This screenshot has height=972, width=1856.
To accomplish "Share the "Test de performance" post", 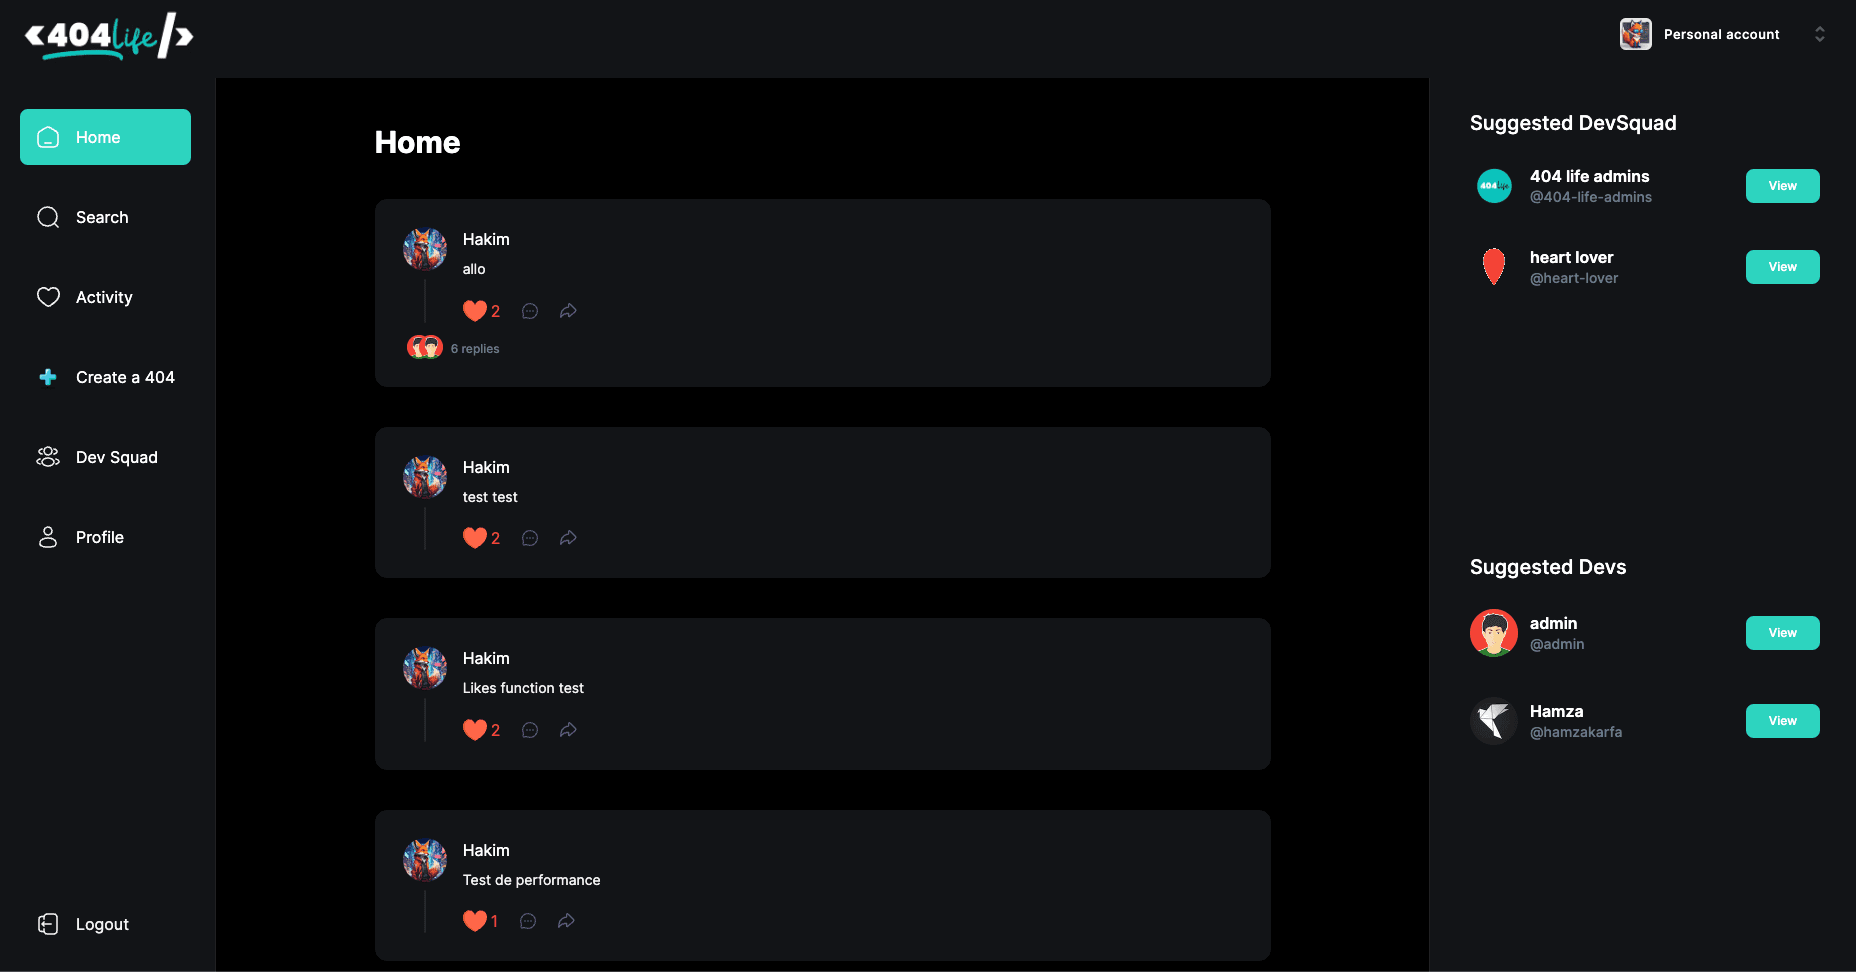I will tap(566, 921).
